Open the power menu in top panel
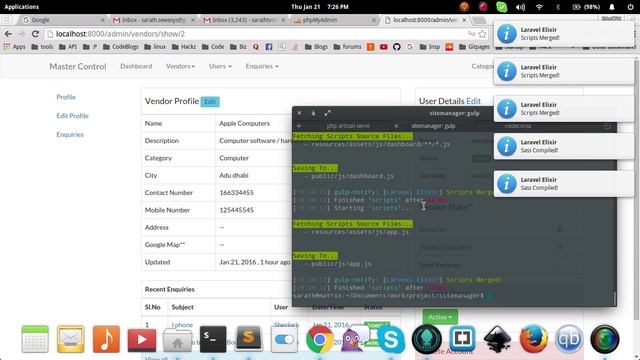The width and height of the screenshot is (640, 360). [x=630, y=7]
